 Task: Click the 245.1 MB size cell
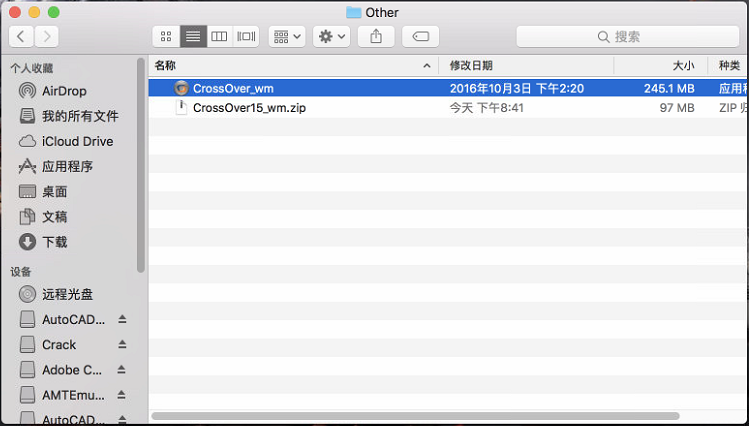tap(669, 88)
